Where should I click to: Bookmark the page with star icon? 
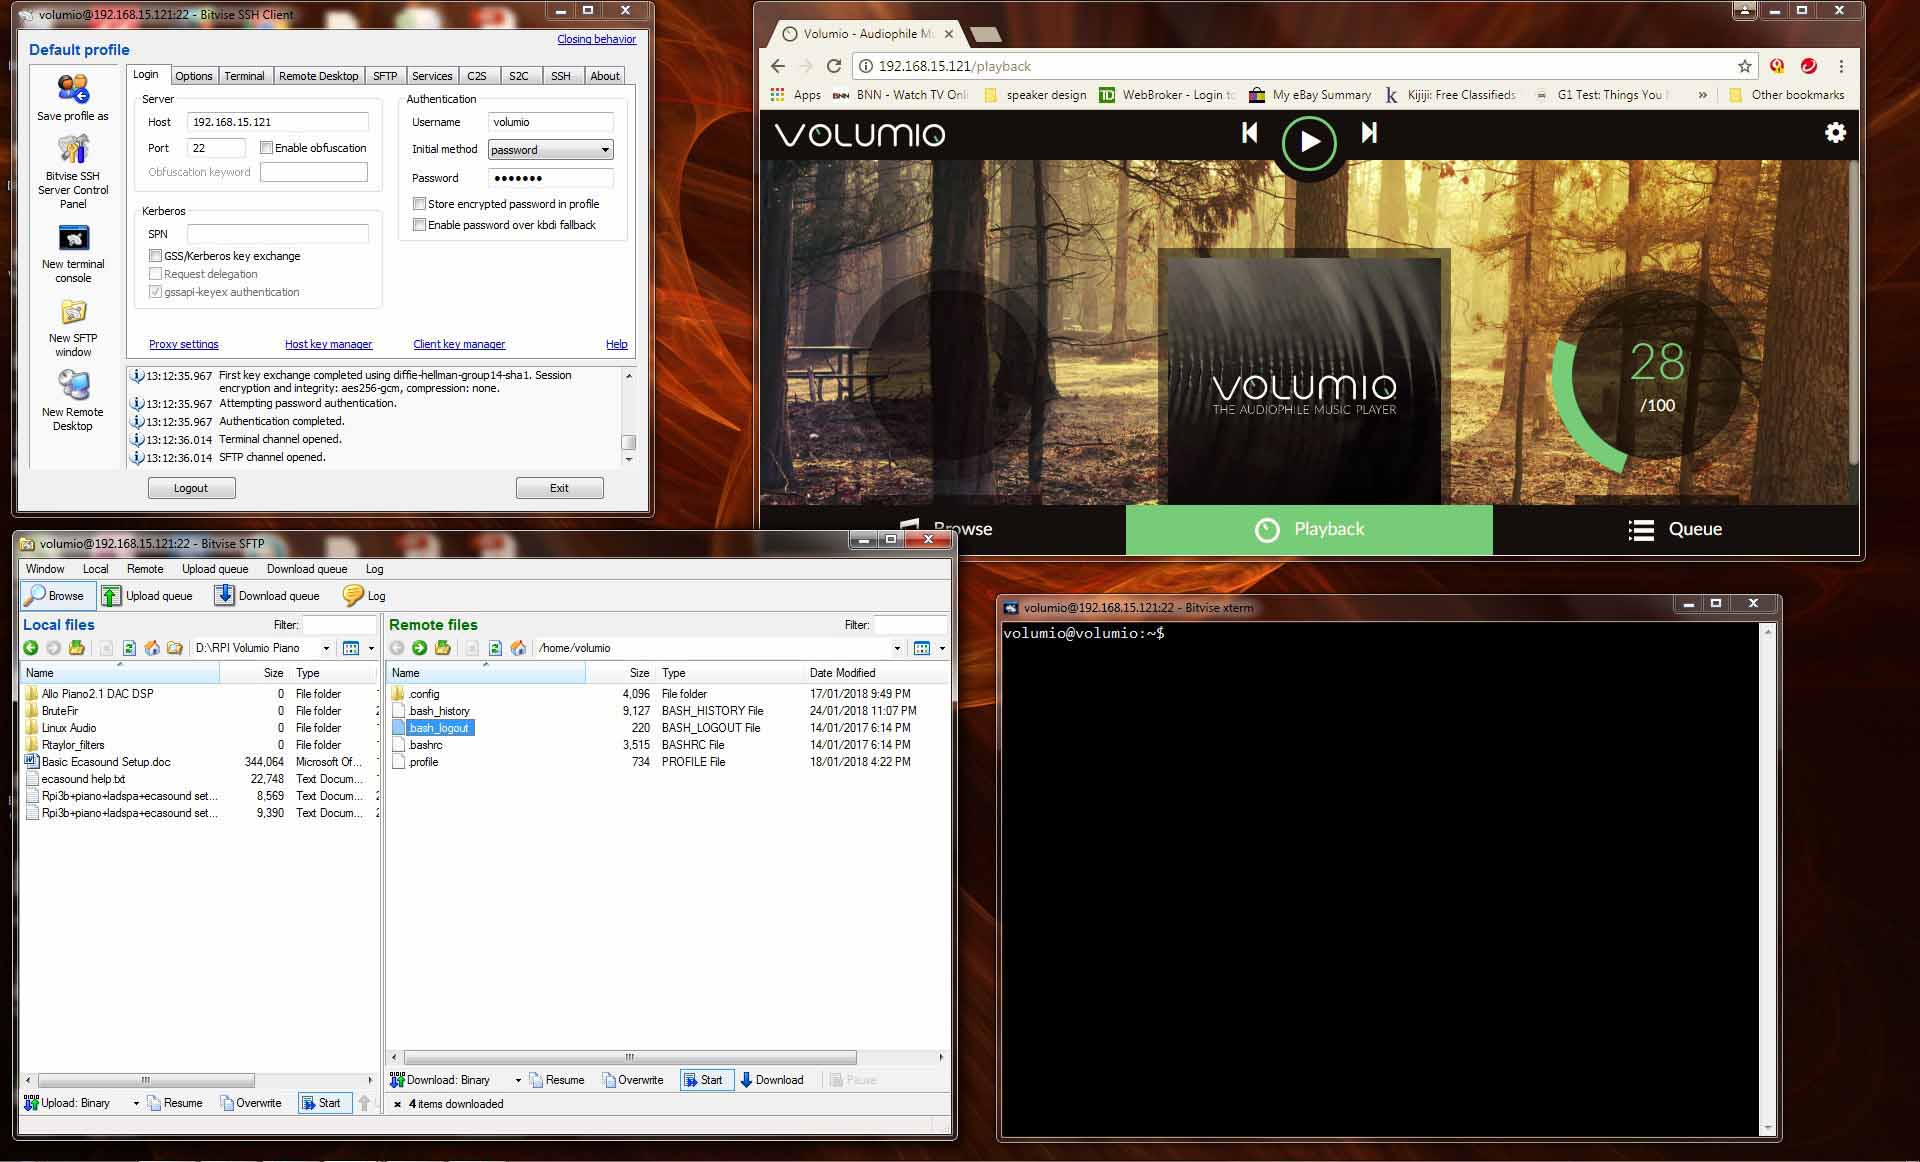1745,66
